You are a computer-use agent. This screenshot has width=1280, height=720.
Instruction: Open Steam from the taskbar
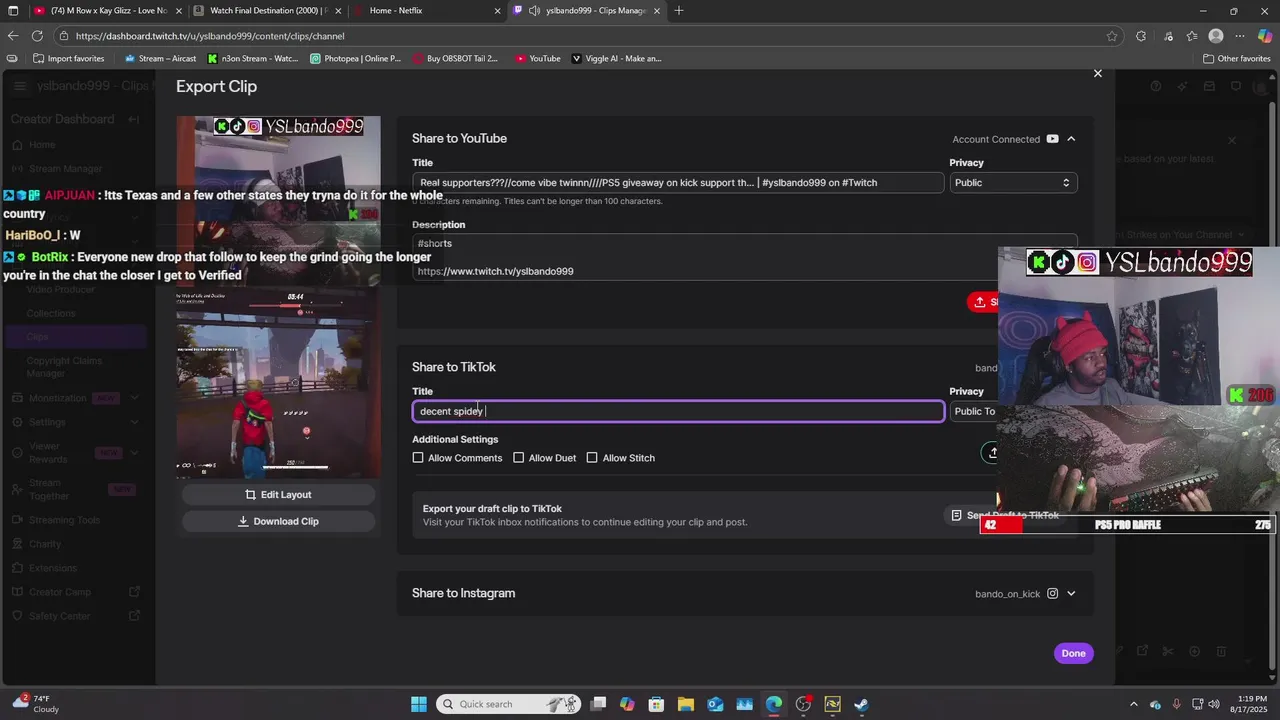pyautogui.click(x=862, y=704)
